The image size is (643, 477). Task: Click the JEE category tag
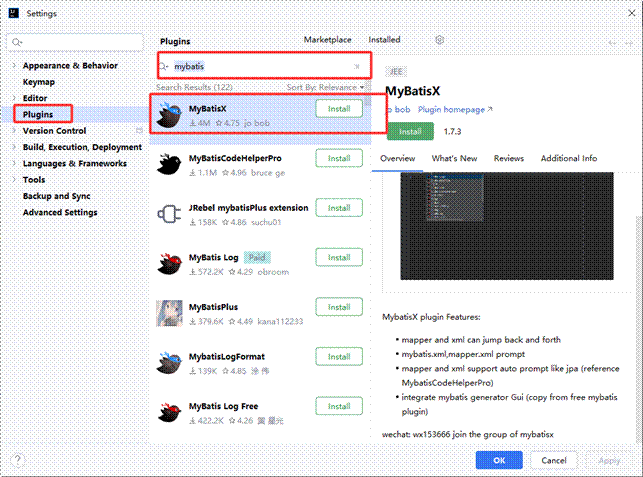click(396, 72)
